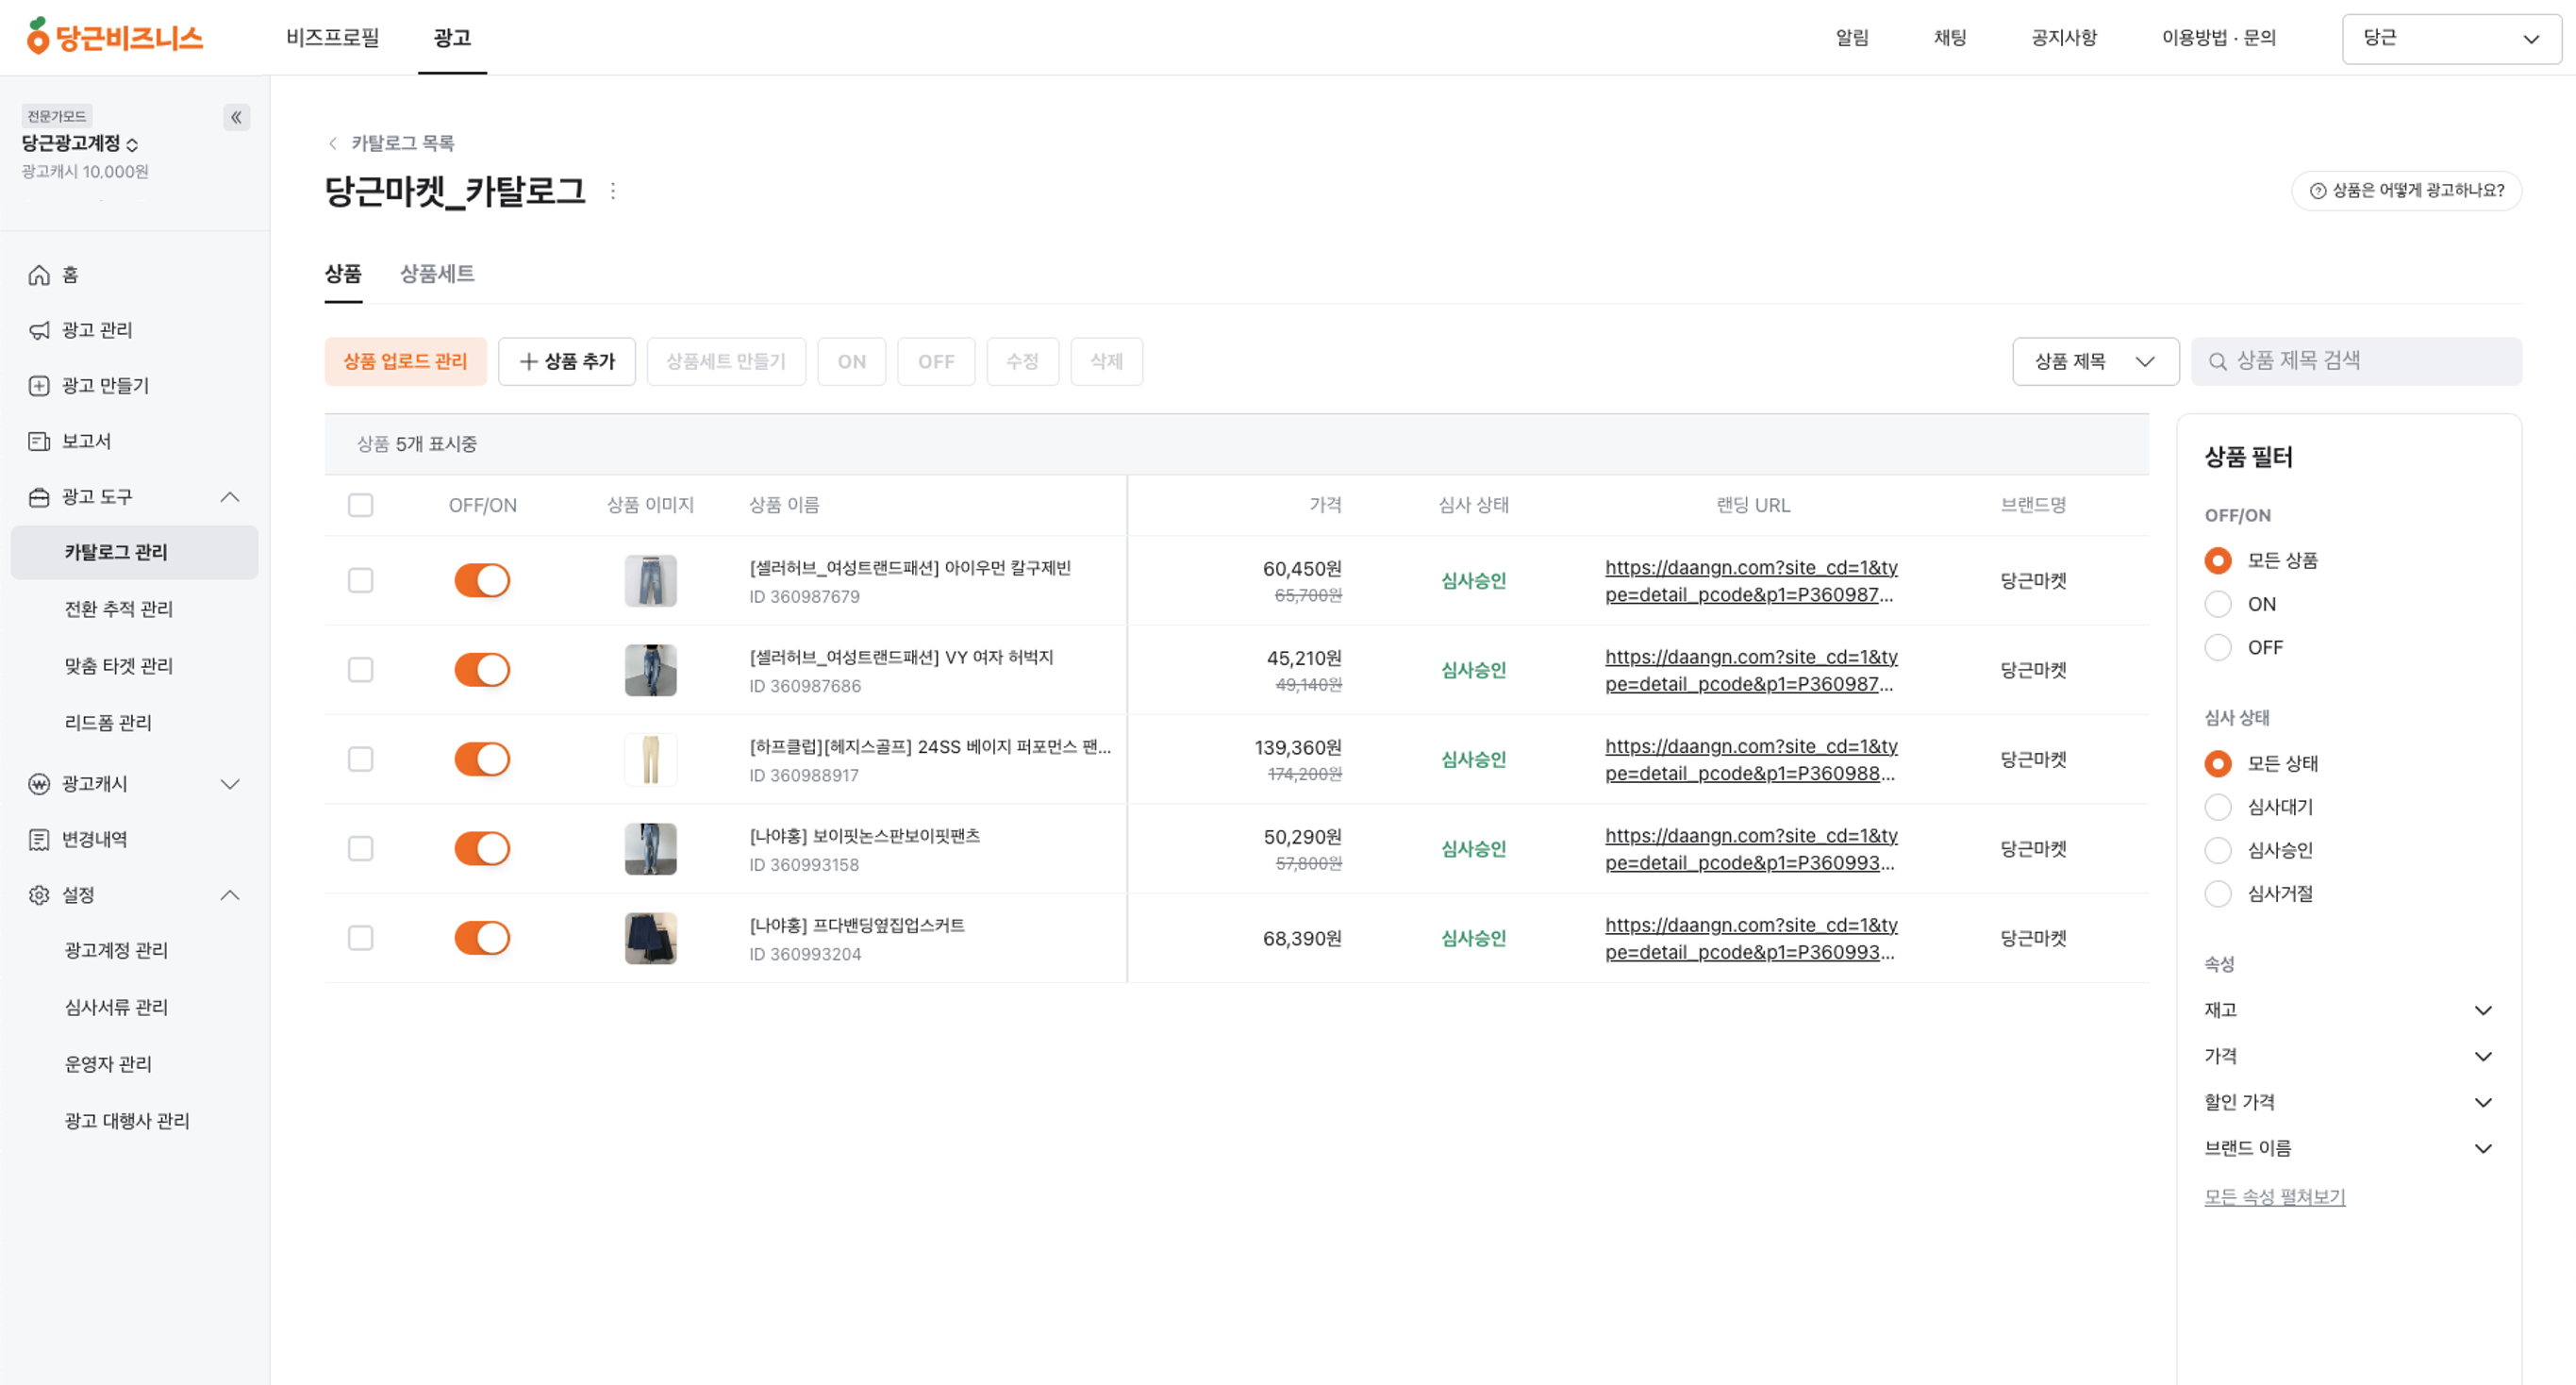
Task: Click 모든 속성 펼쳐보기 link
Action: pos(2274,1196)
